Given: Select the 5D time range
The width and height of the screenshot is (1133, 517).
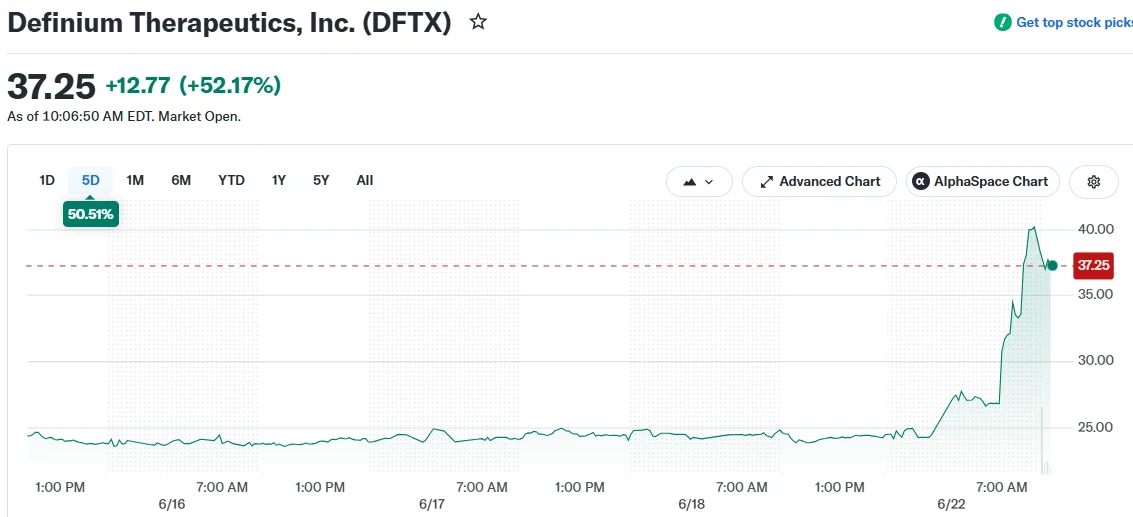Looking at the screenshot, I should [x=90, y=180].
